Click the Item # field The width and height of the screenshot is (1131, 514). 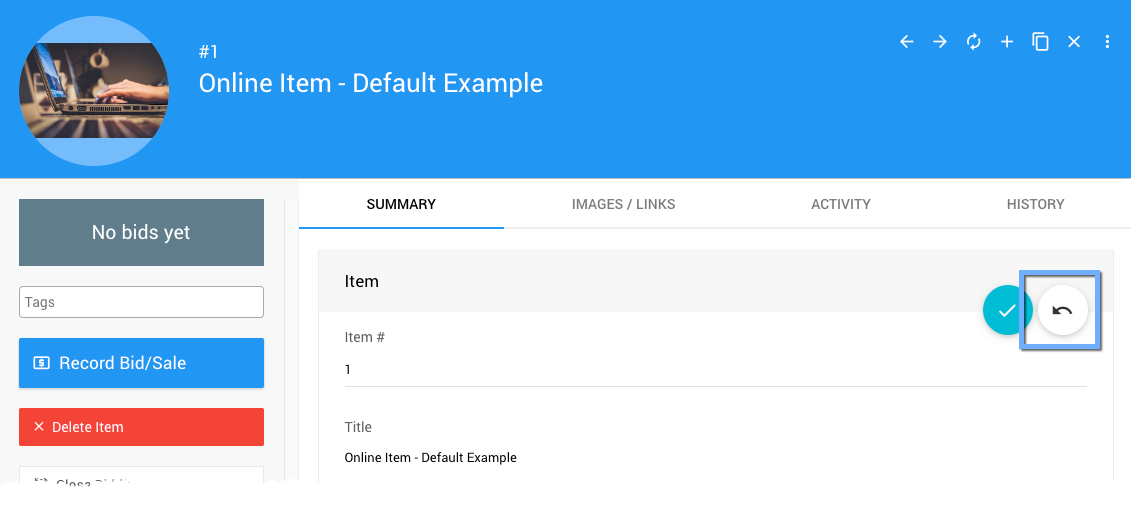[x=715, y=370]
